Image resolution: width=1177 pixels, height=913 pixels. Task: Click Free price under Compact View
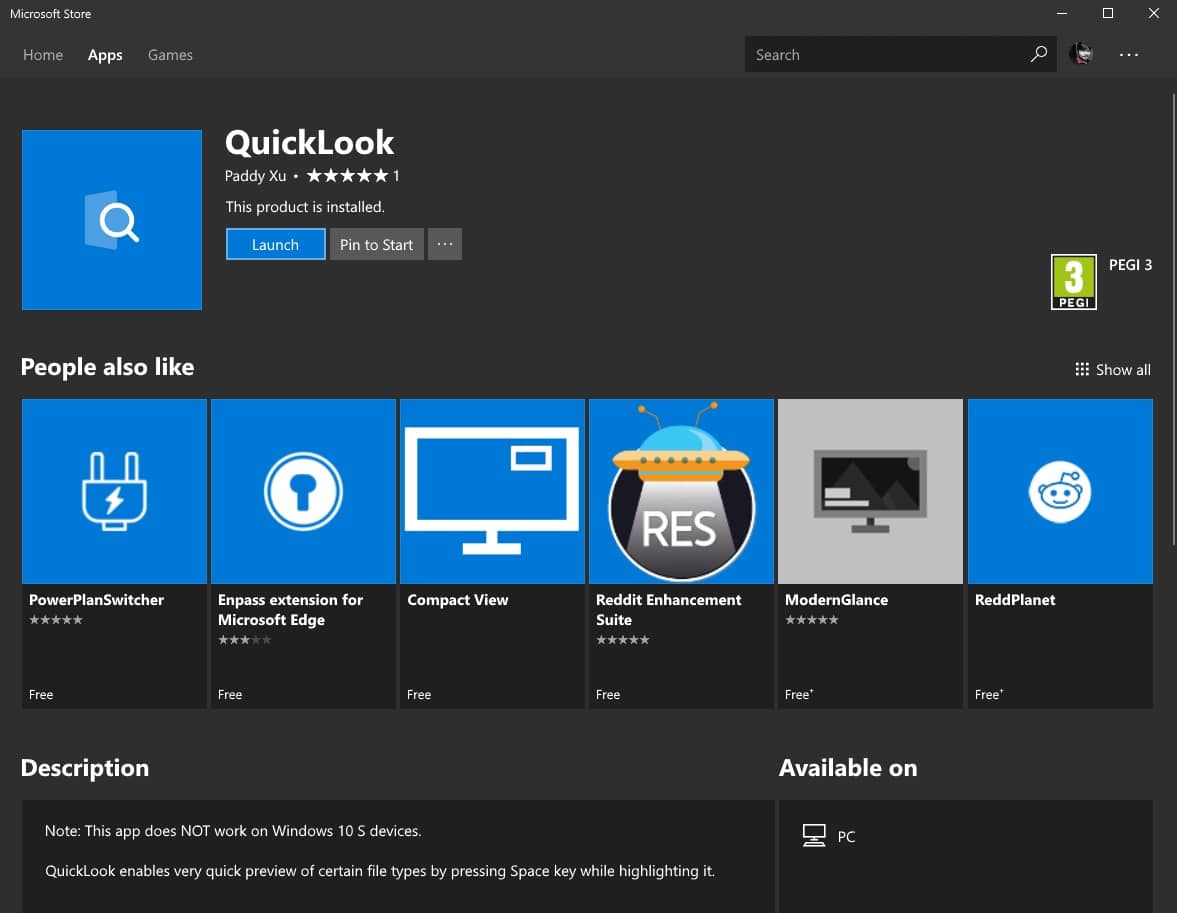pos(419,695)
